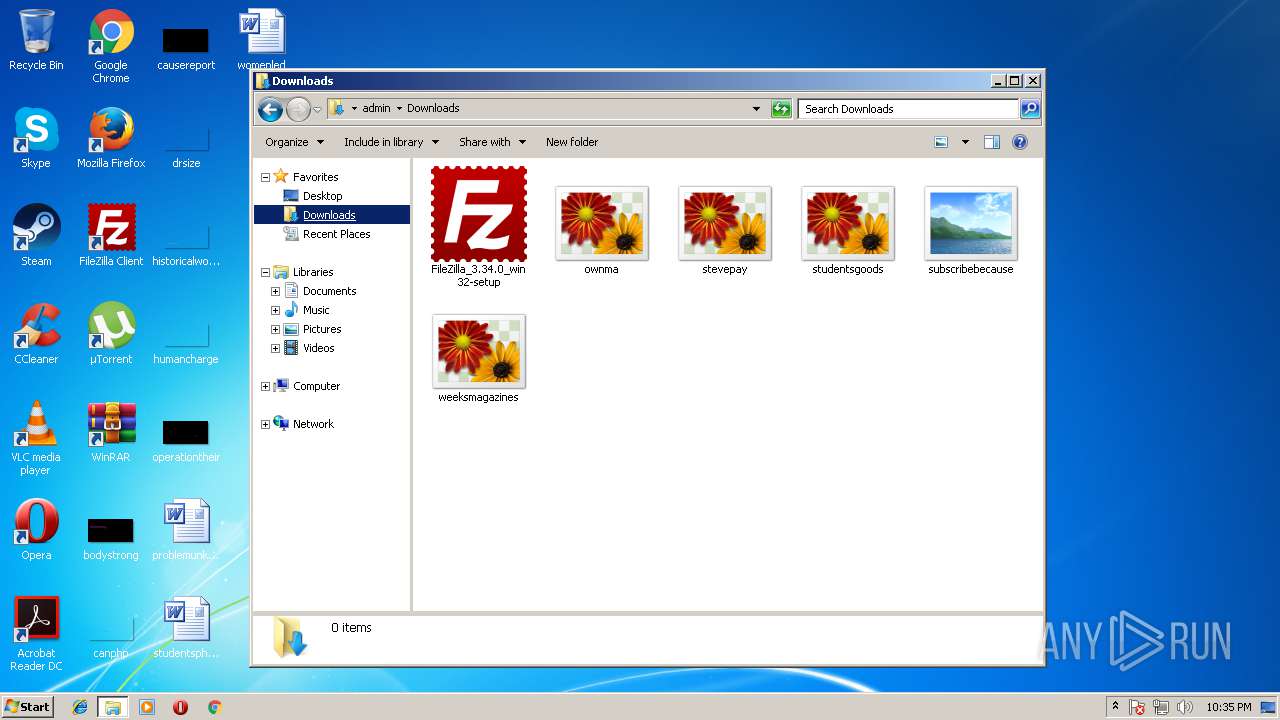
Task: Select the FileZilla_3.34.0_win32-setup file
Action: [478, 227]
